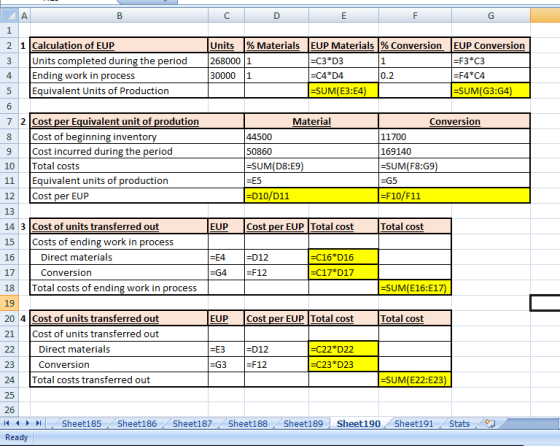
Task: Click 'Total costs transferred out' label cell
Action: pyautogui.click(x=119, y=380)
